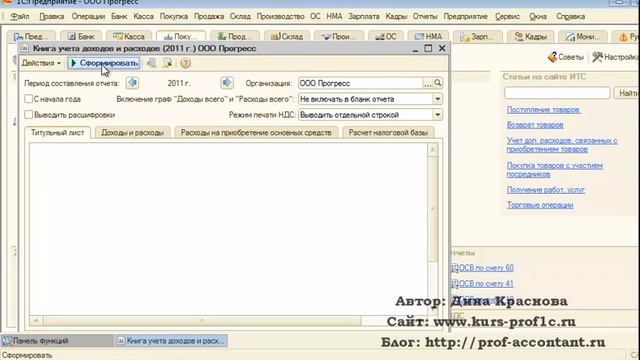The height and width of the screenshot is (360, 640).
Task: Switch to Титульный лист tab
Action: point(58,133)
